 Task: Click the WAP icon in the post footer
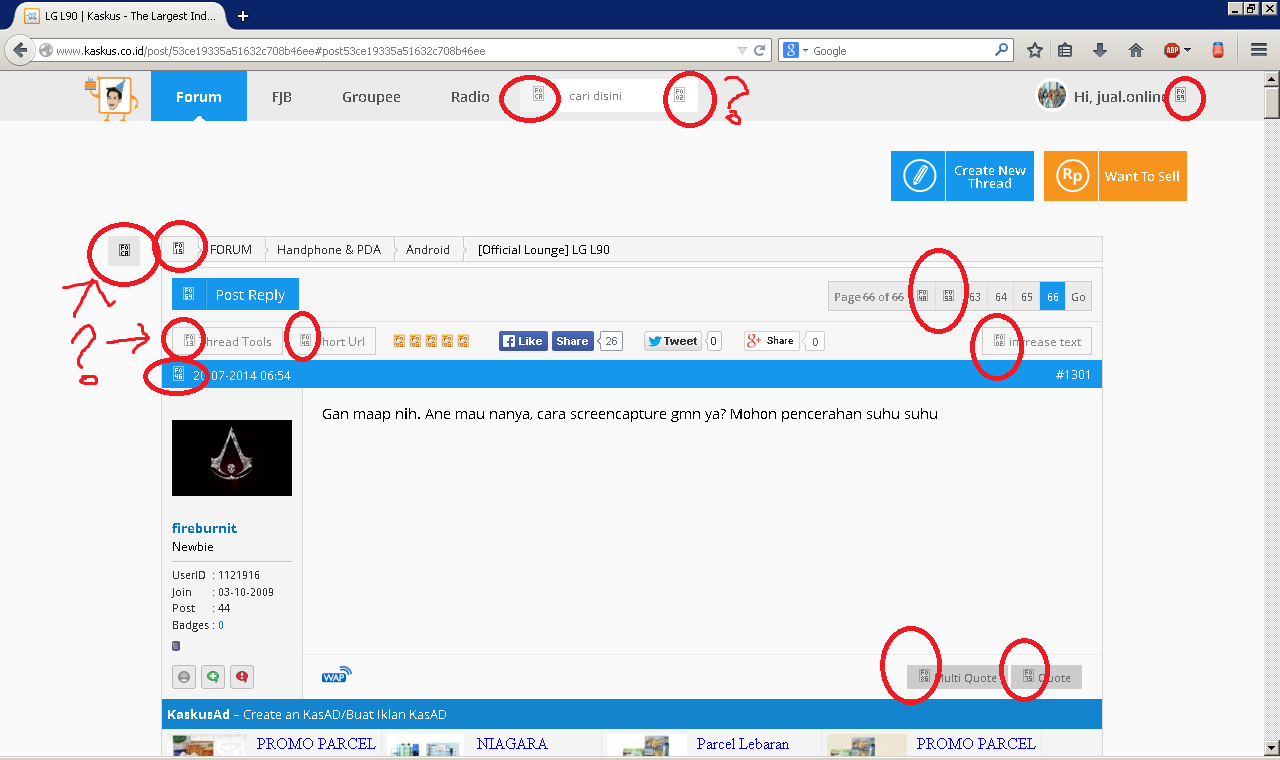point(337,675)
